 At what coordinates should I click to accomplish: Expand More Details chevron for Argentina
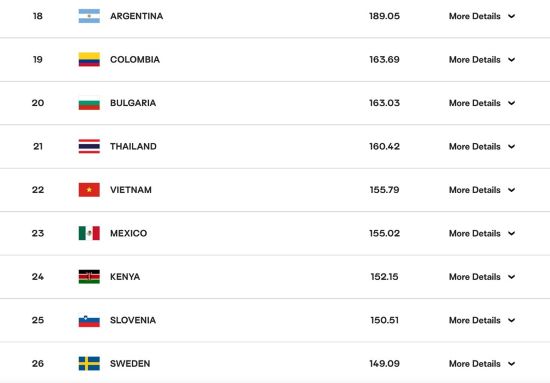[x=512, y=16]
